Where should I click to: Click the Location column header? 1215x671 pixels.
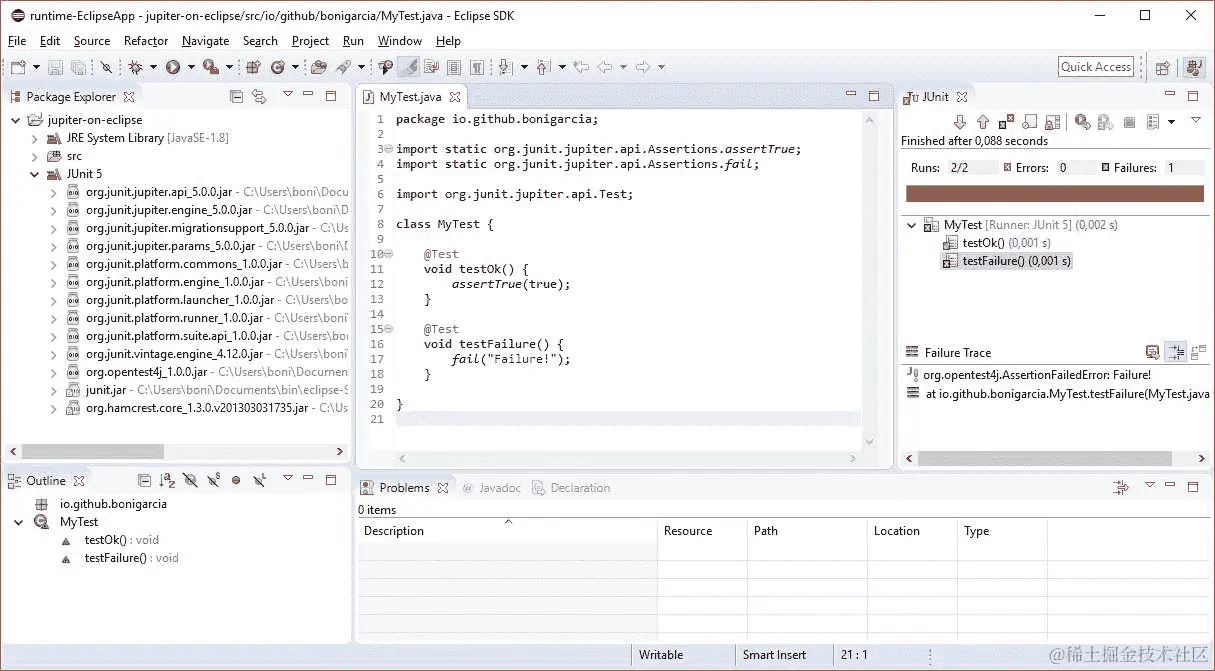[x=912, y=531]
